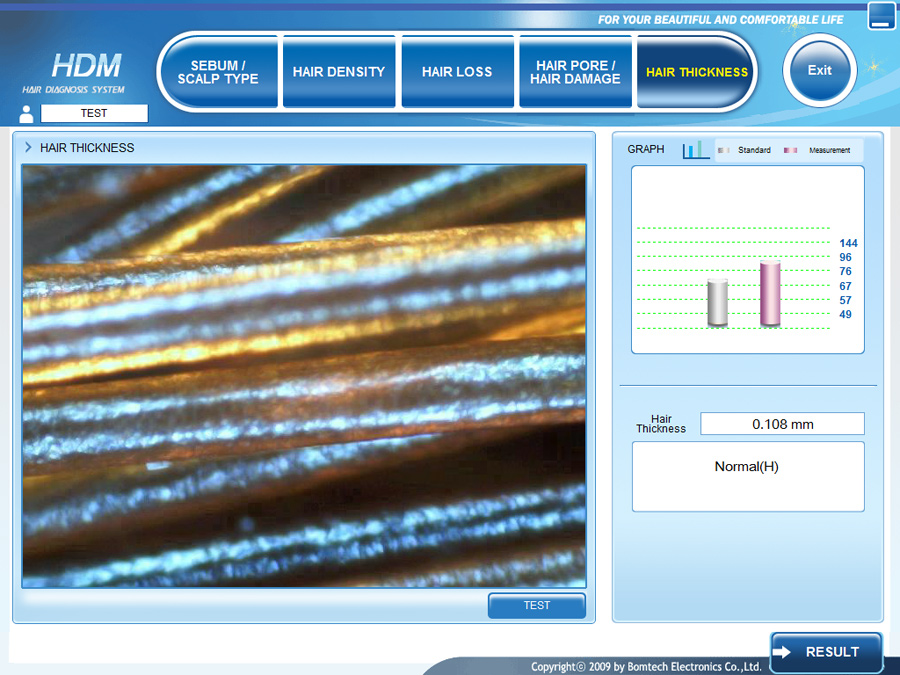
Task: Click the user profile icon above TEST
Action: 27,114
